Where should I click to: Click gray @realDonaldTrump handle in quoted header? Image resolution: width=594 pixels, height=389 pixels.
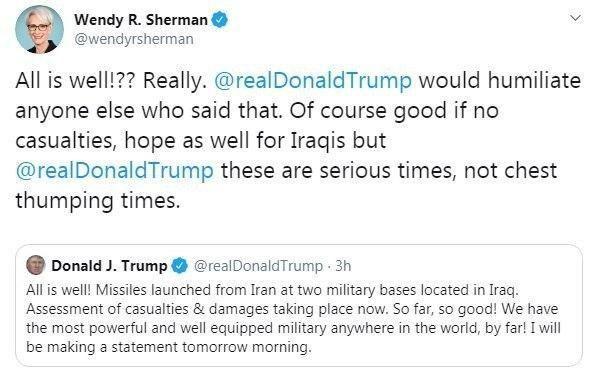tap(258, 266)
